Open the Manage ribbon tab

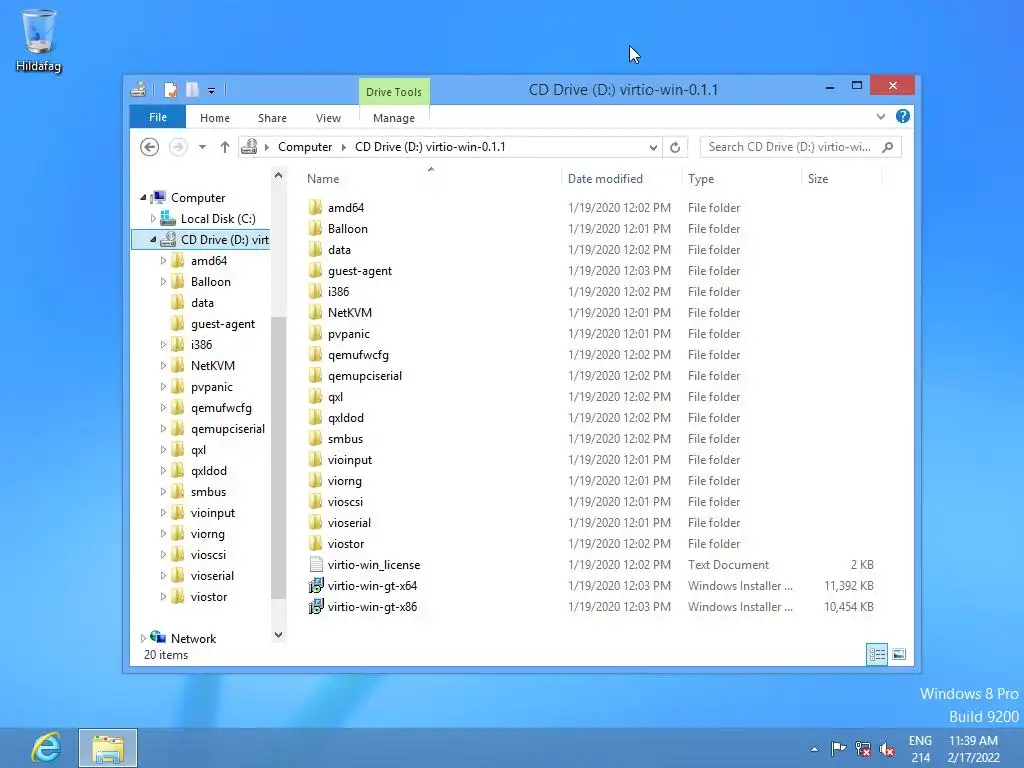coord(394,118)
